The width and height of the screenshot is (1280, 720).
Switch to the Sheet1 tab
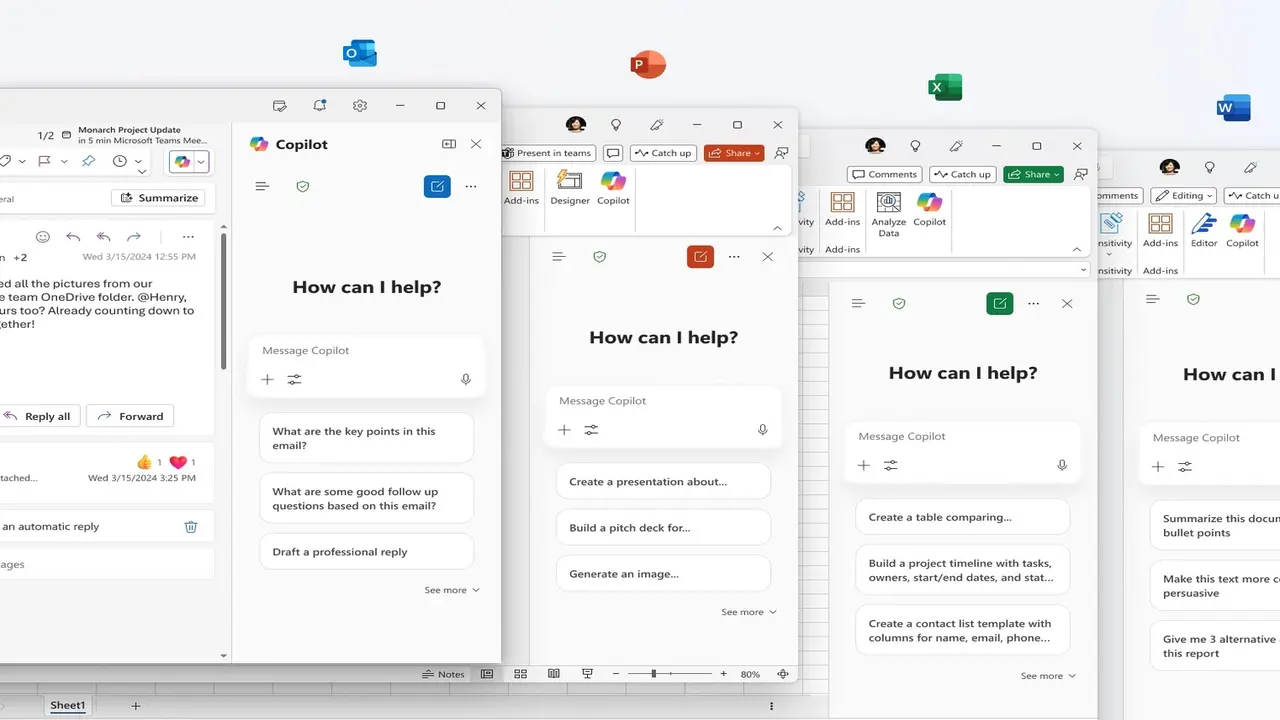pos(67,705)
